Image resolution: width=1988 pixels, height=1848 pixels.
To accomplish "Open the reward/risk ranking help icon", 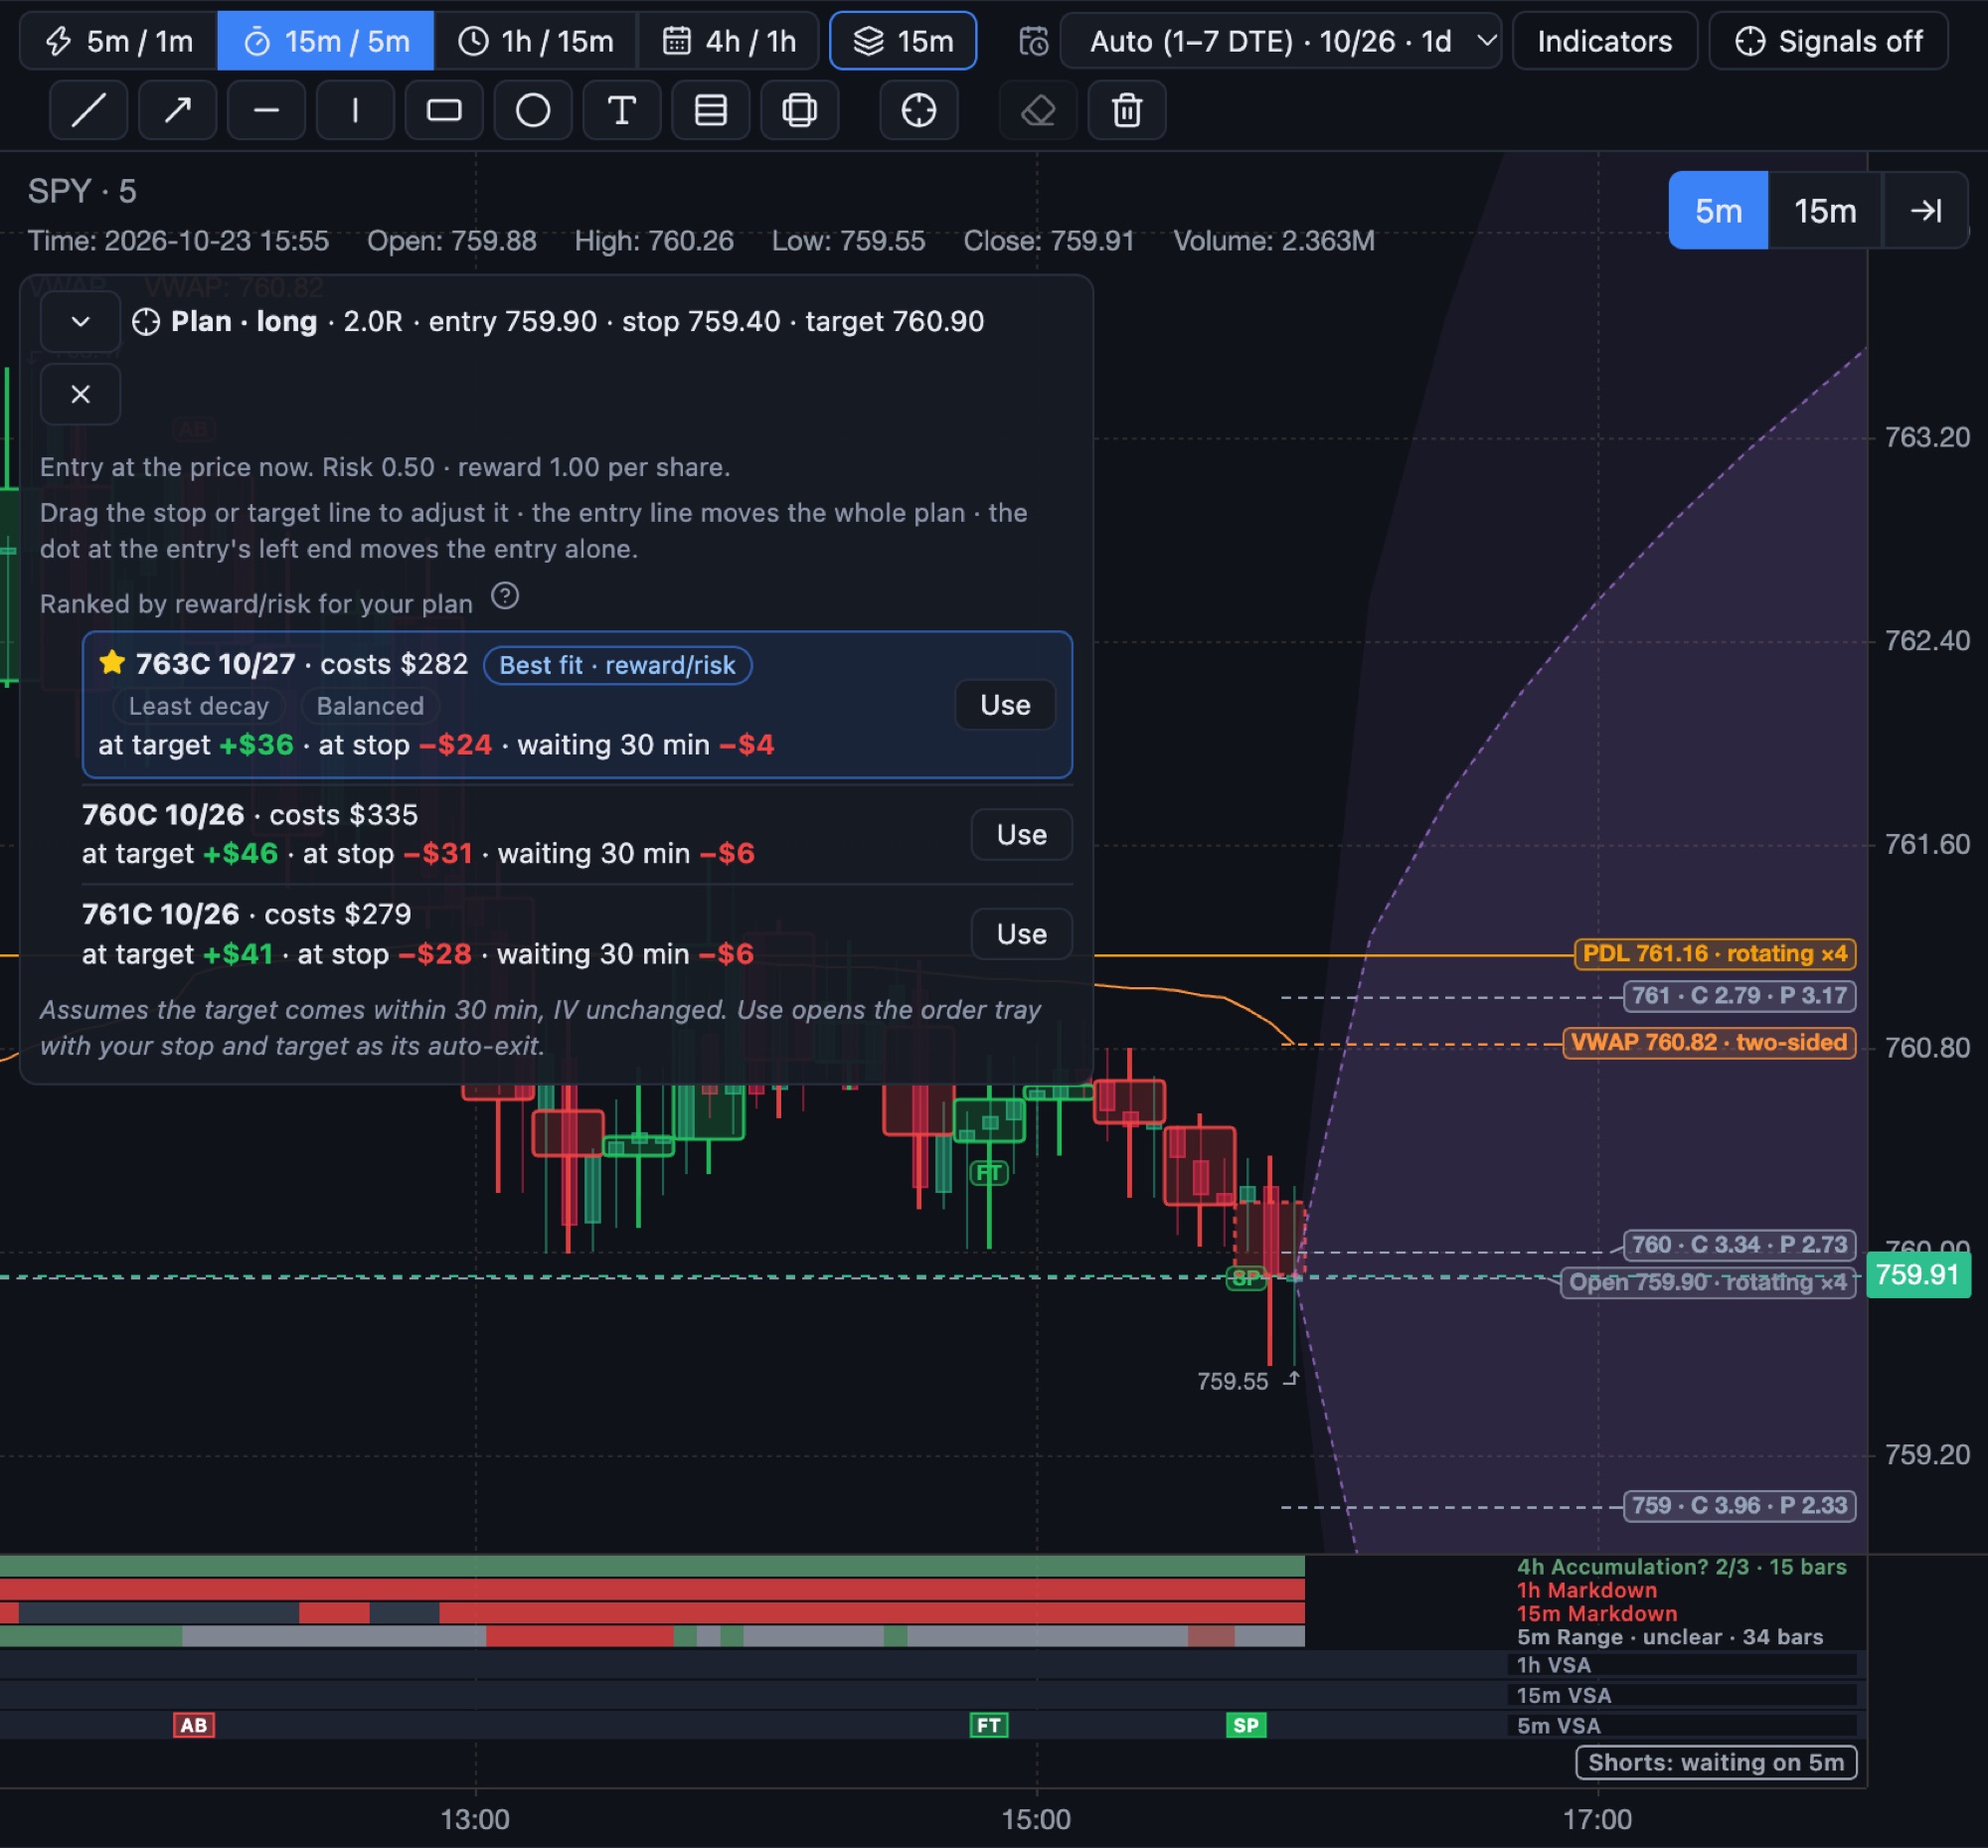I will point(505,596).
